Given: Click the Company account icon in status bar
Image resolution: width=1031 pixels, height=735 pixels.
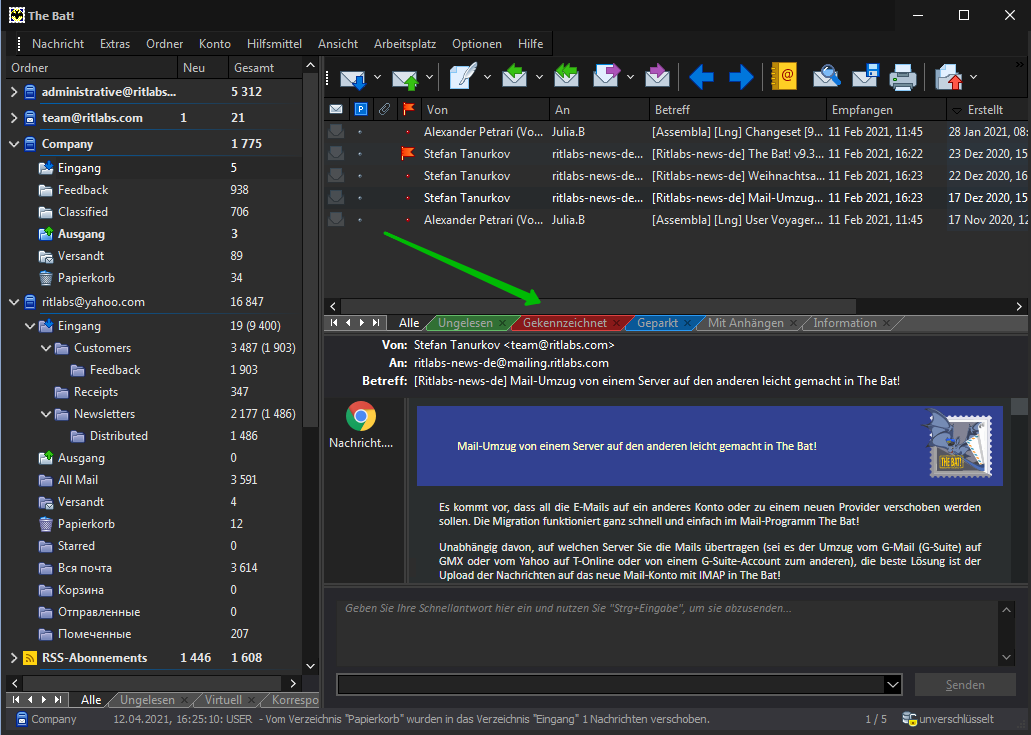Looking at the screenshot, I should [22, 719].
